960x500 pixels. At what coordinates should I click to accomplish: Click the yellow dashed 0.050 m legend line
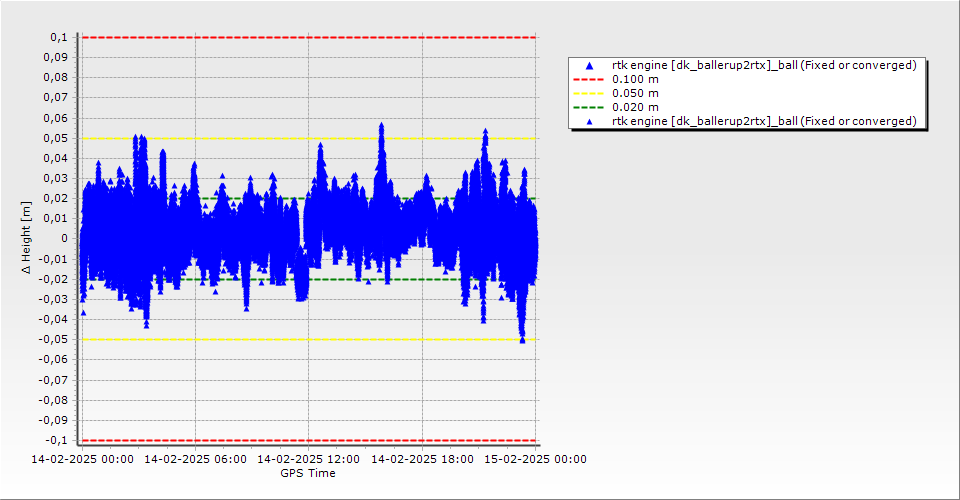589,93
